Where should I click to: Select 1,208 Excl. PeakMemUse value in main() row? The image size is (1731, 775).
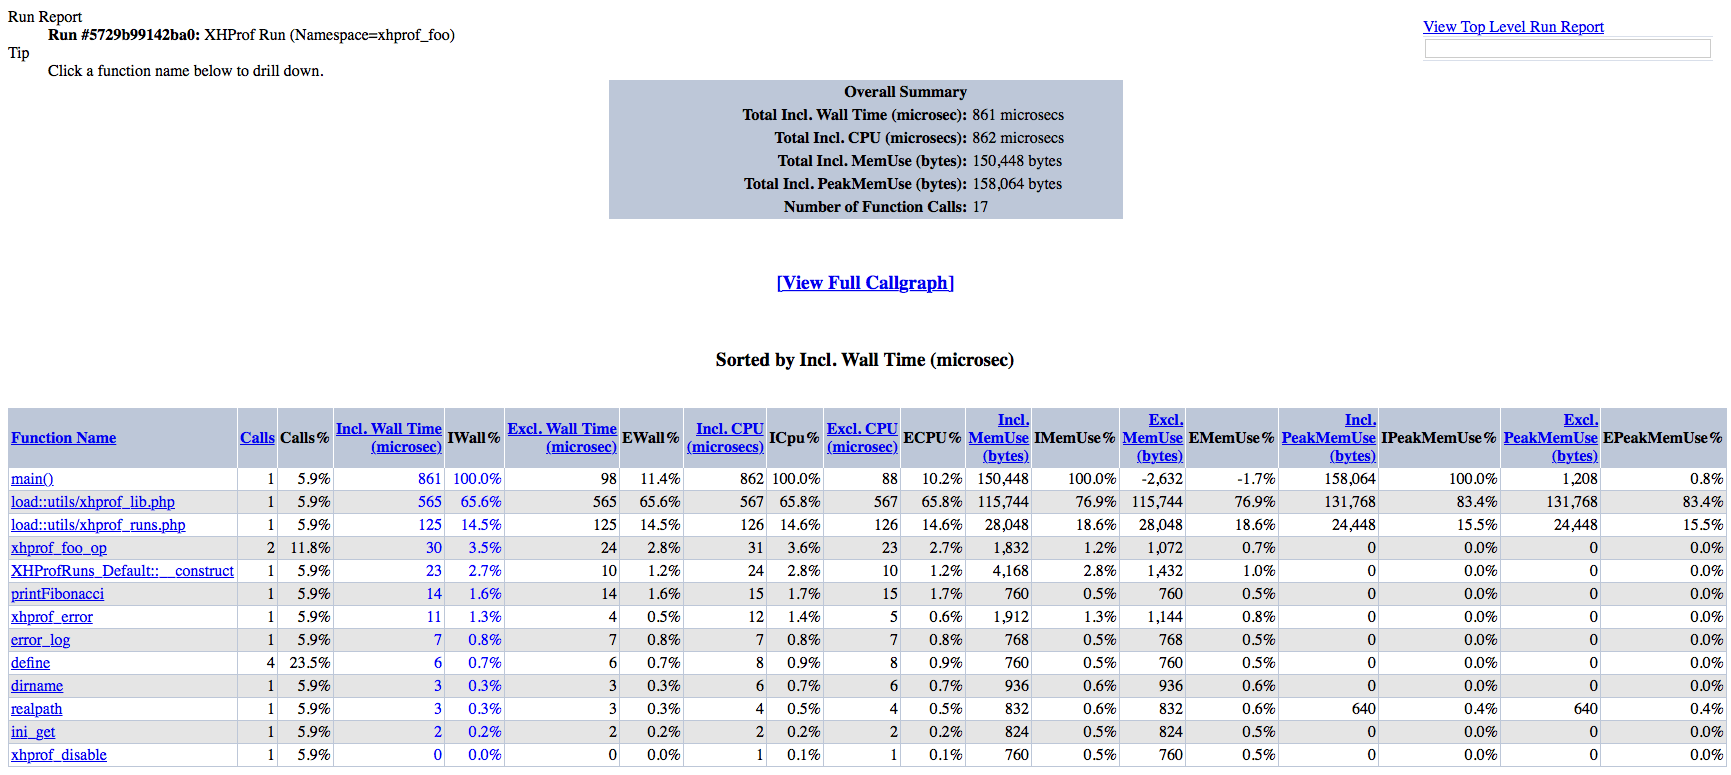click(1580, 479)
